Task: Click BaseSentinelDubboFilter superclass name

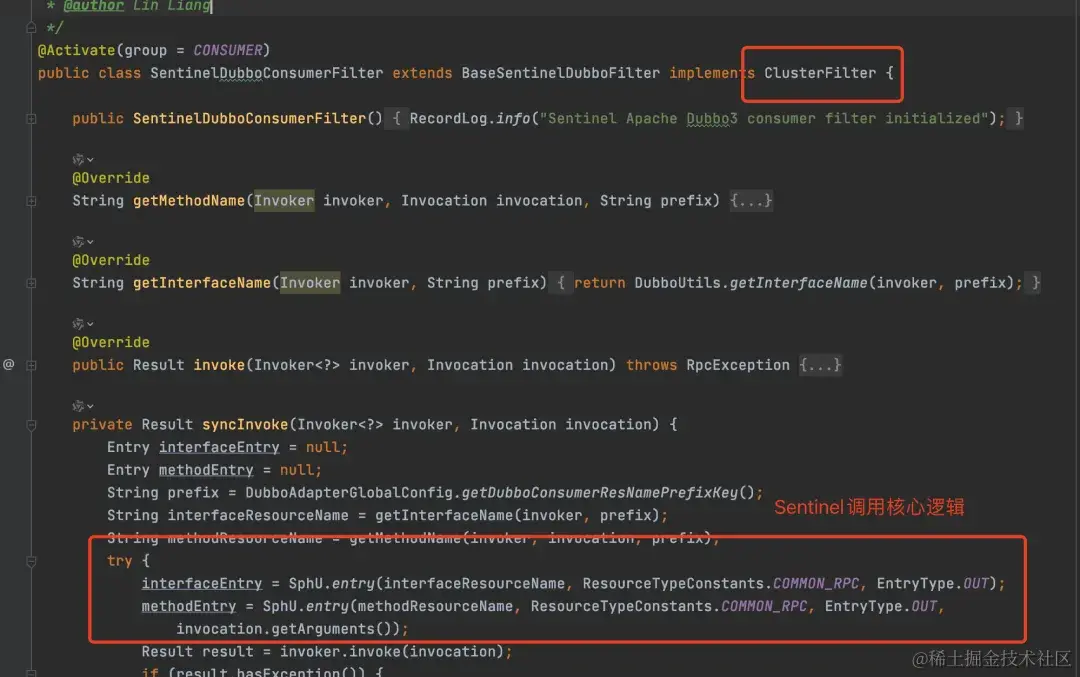Action: point(560,73)
